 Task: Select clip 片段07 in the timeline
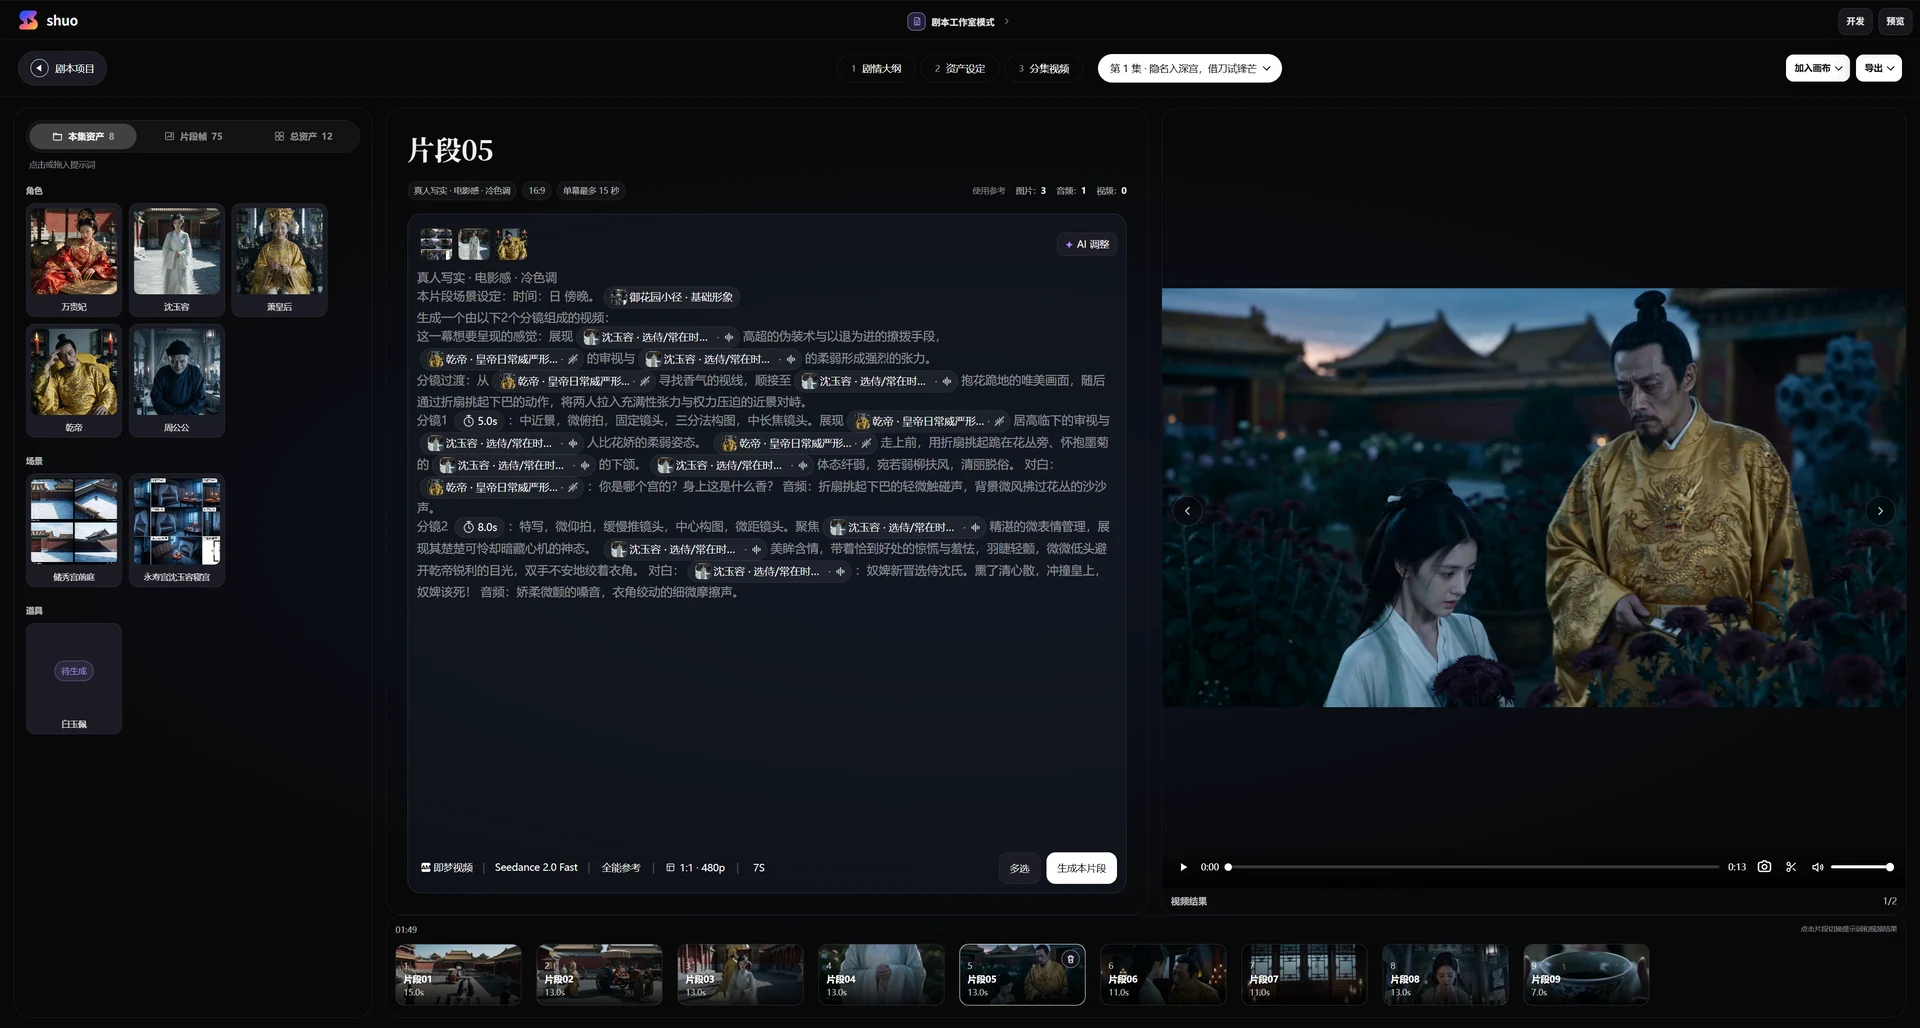1304,974
